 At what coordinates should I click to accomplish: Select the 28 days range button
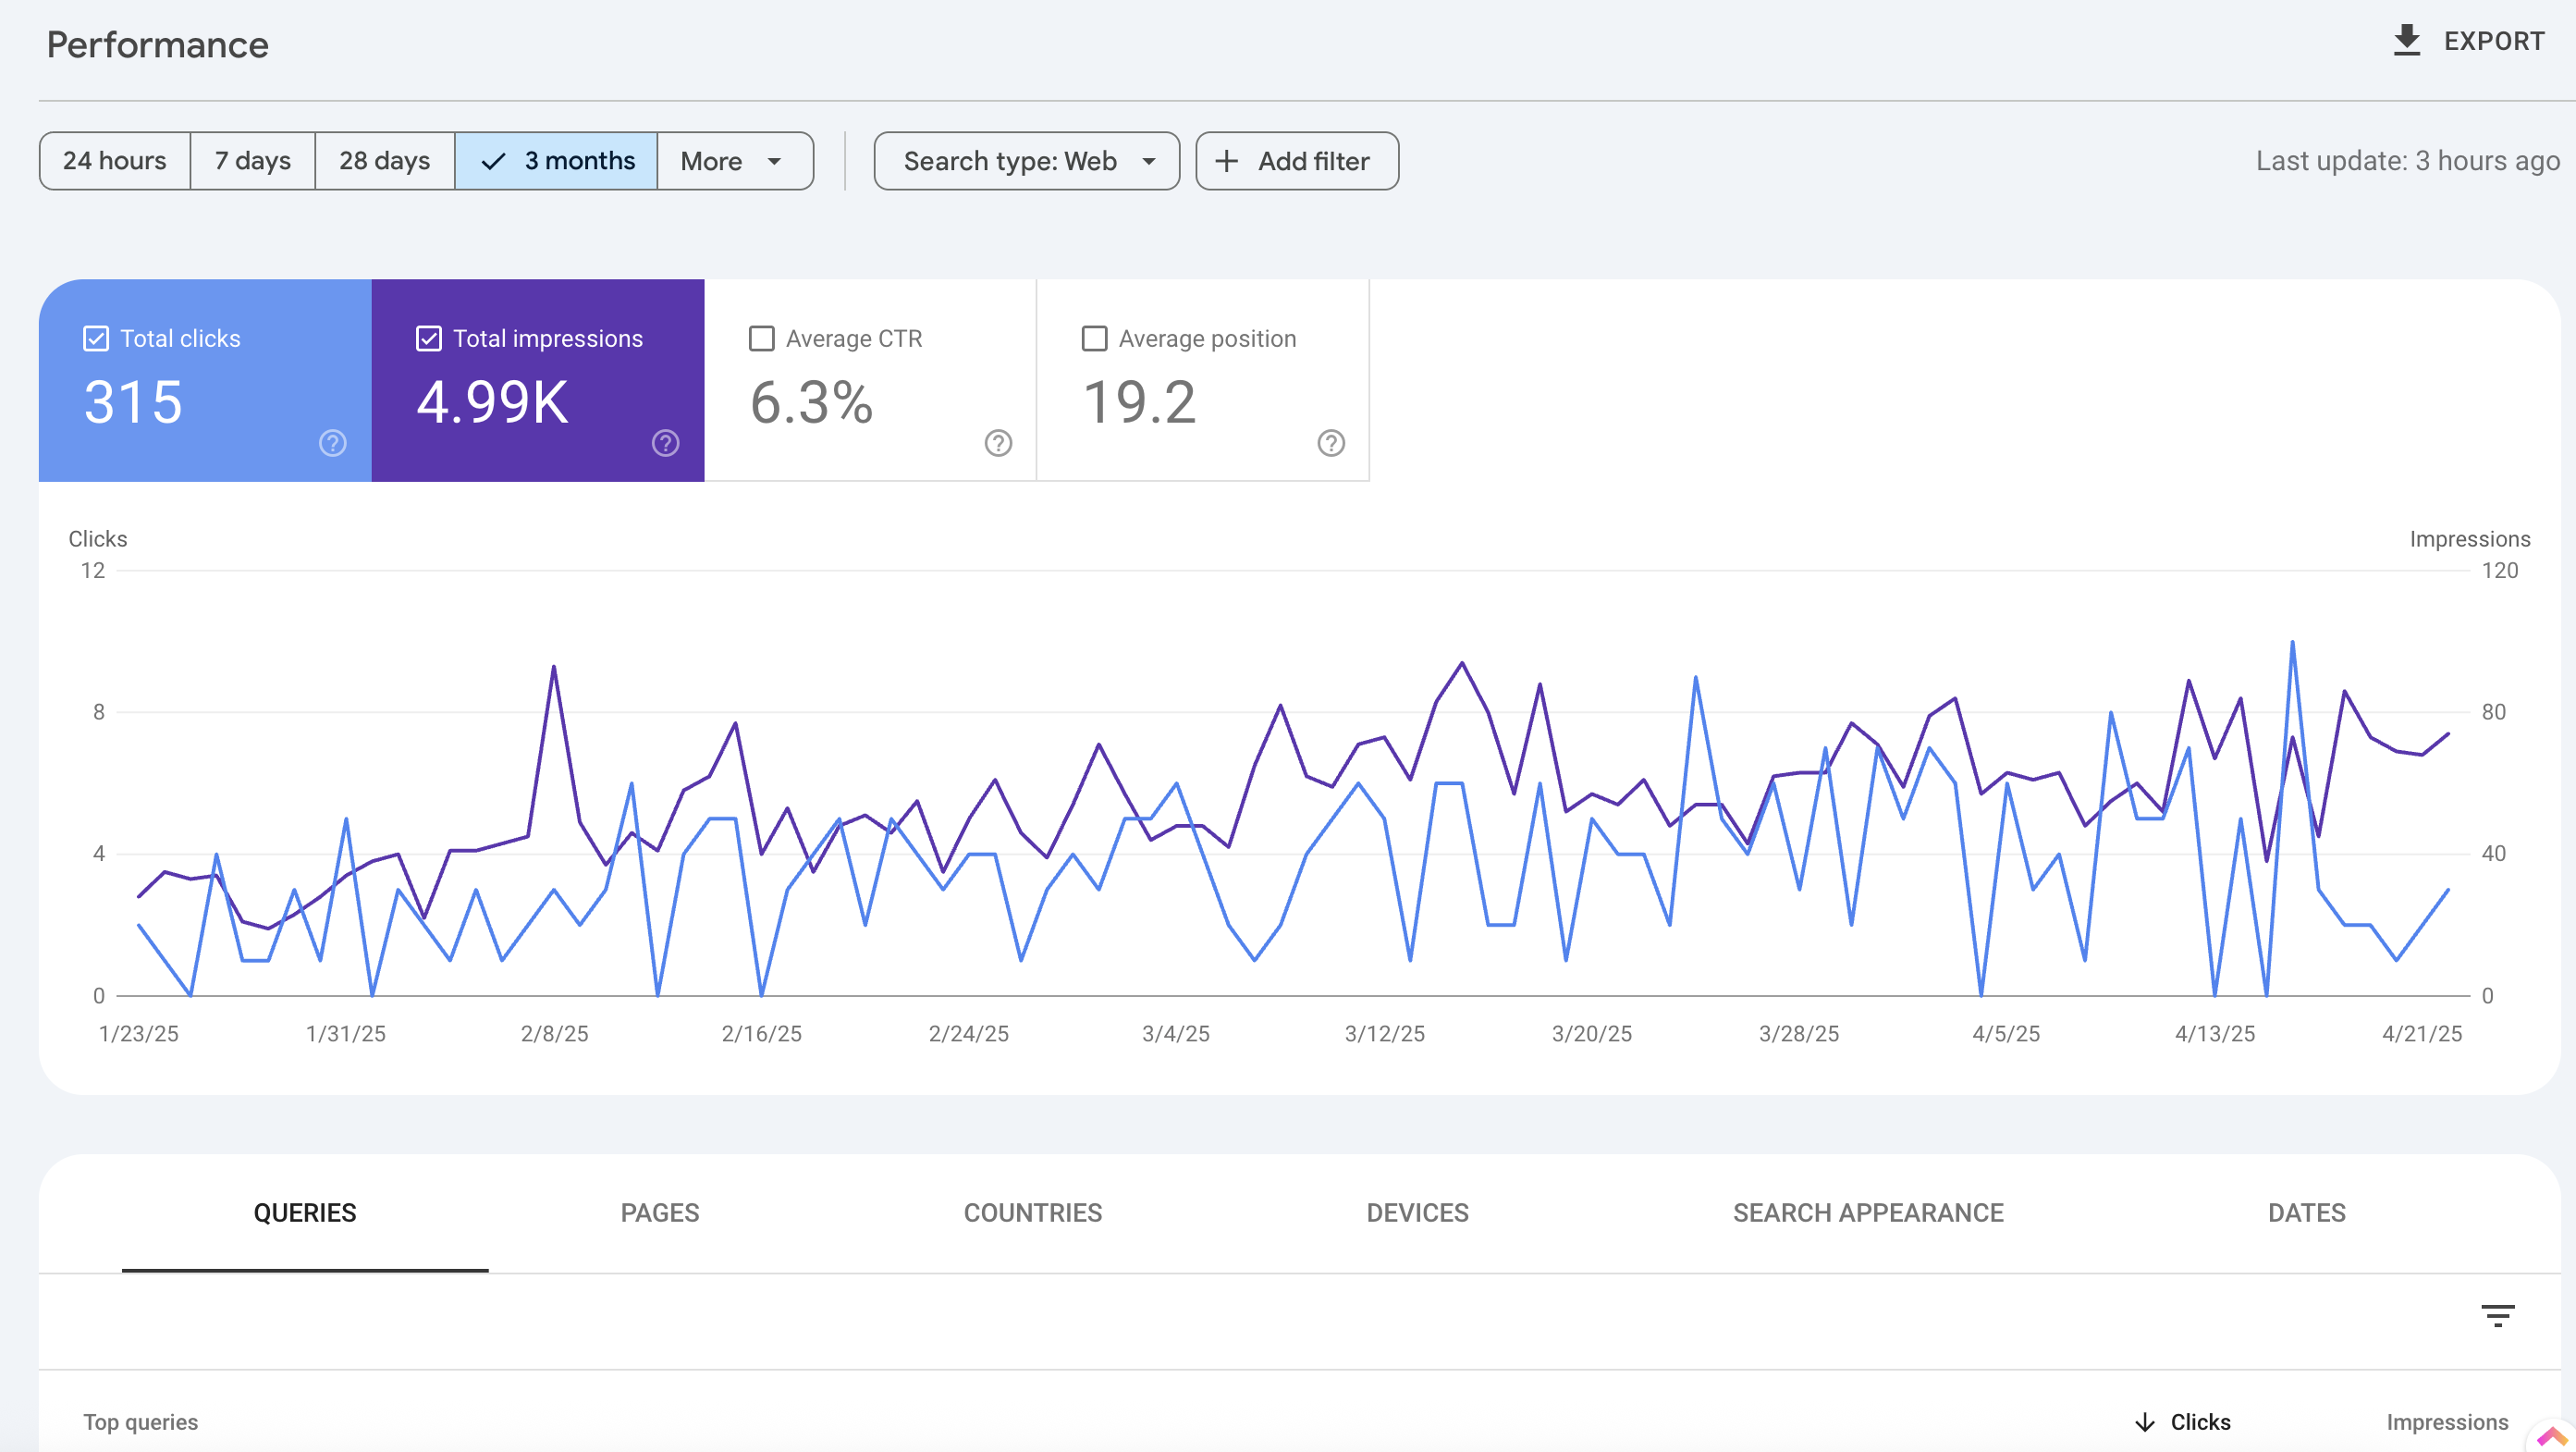(x=384, y=161)
